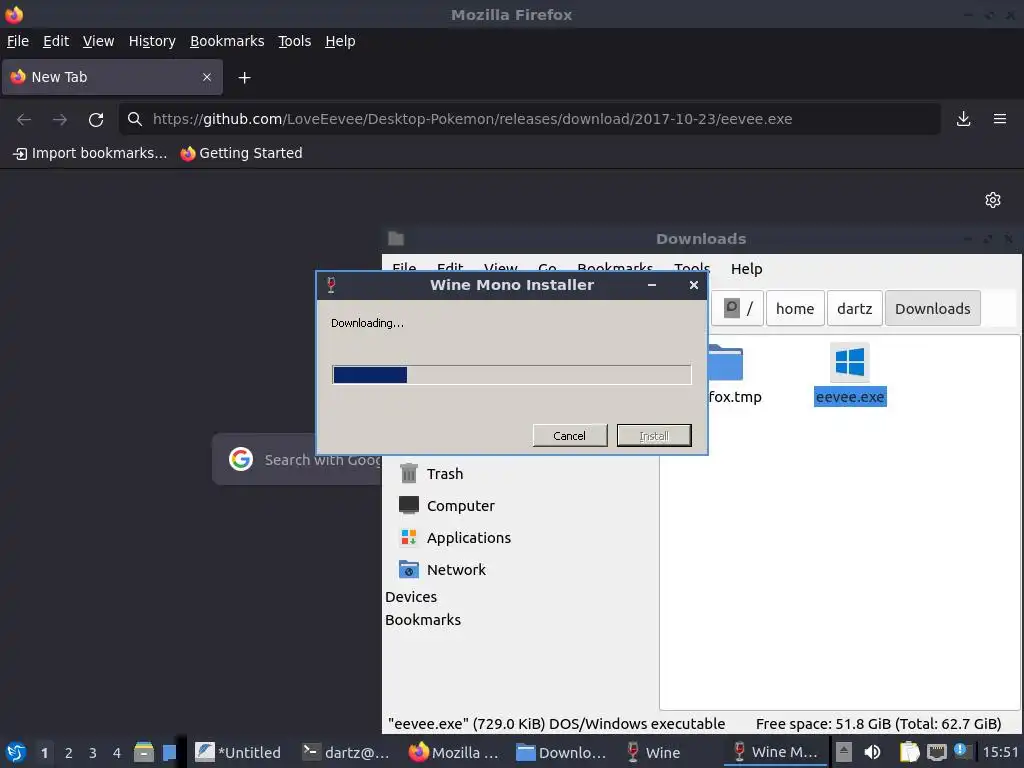The image size is (1024, 768).
Task: Click the eevee.exe status bar description
Action: point(556,724)
